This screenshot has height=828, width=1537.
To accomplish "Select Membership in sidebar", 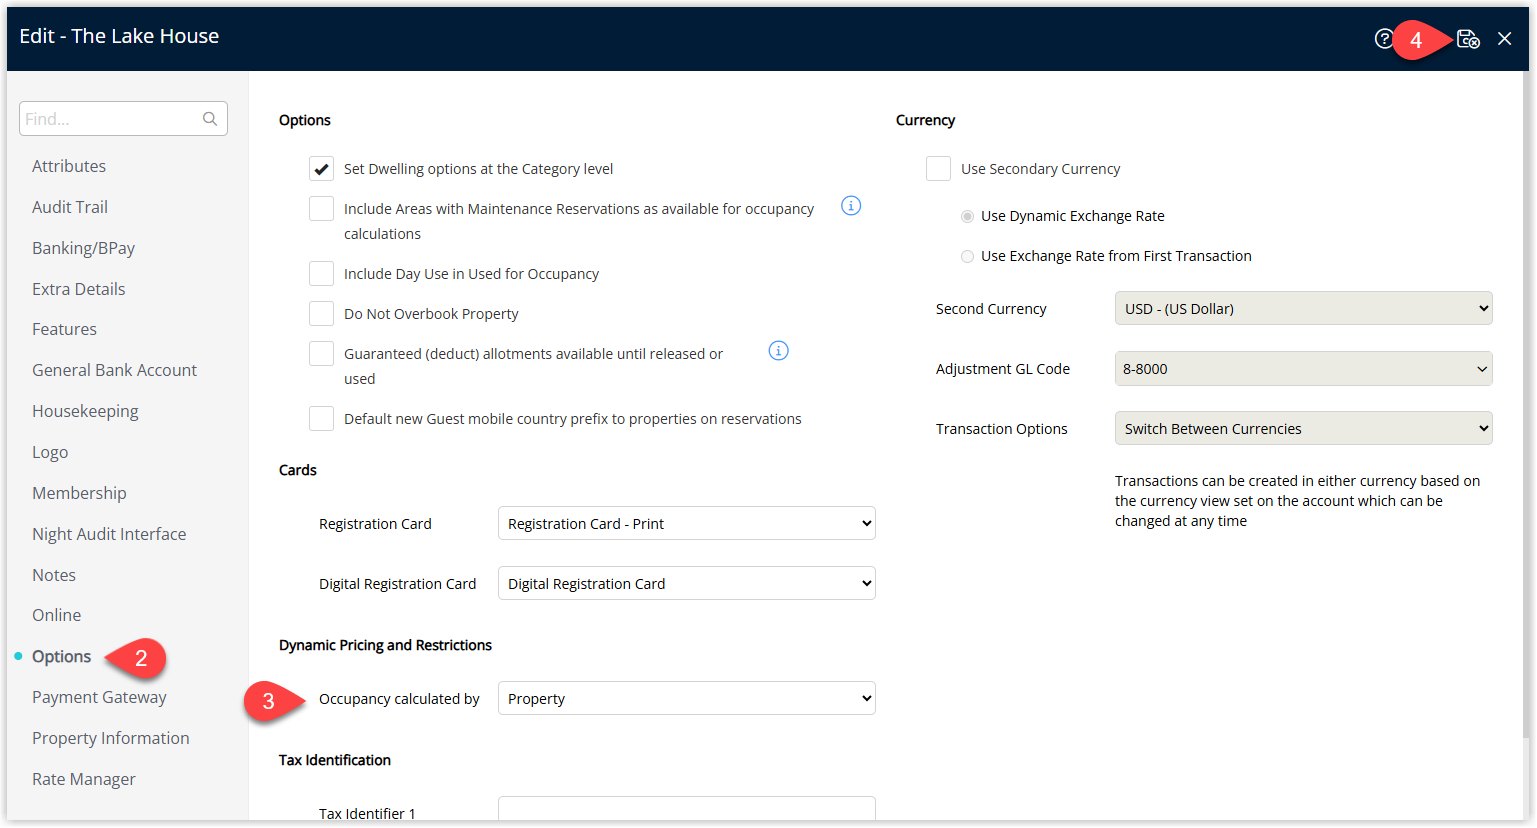I will [x=79, y=493].
